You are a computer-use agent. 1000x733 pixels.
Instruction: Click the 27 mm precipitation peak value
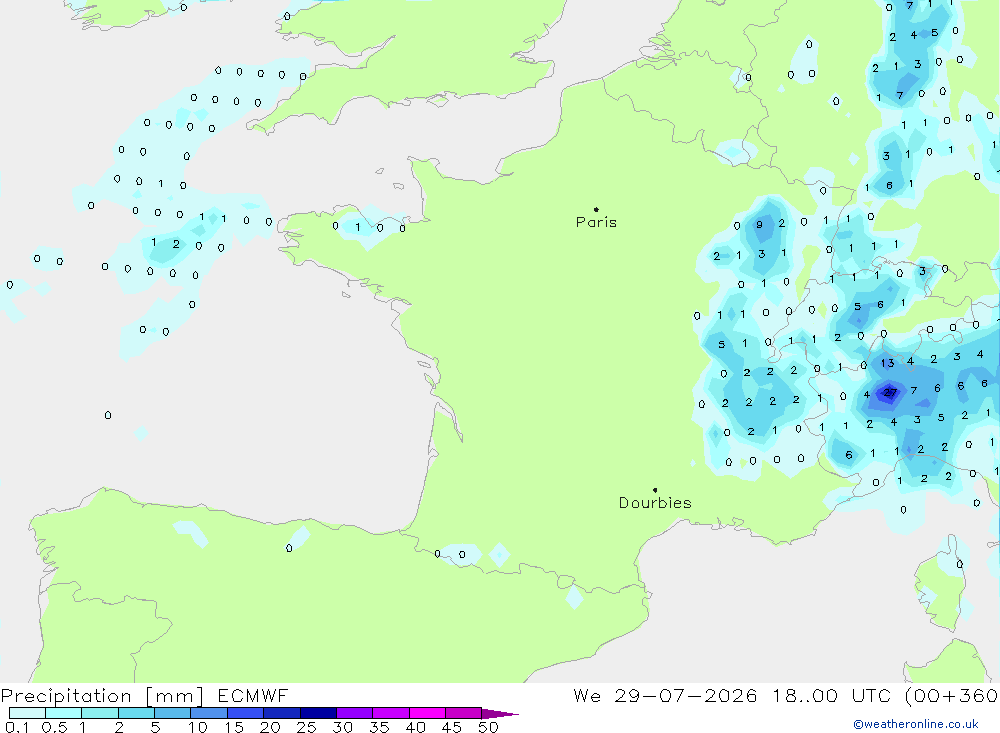[890, 392]
